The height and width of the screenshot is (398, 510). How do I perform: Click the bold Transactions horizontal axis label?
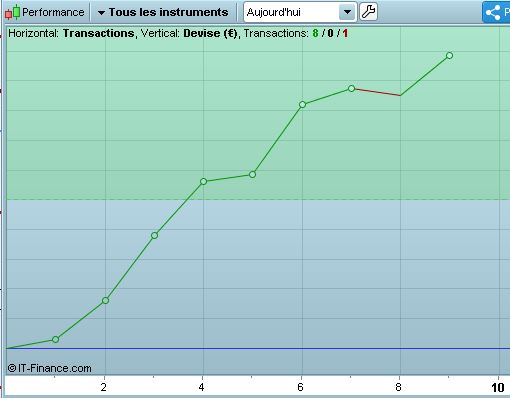tap(99, 33)
